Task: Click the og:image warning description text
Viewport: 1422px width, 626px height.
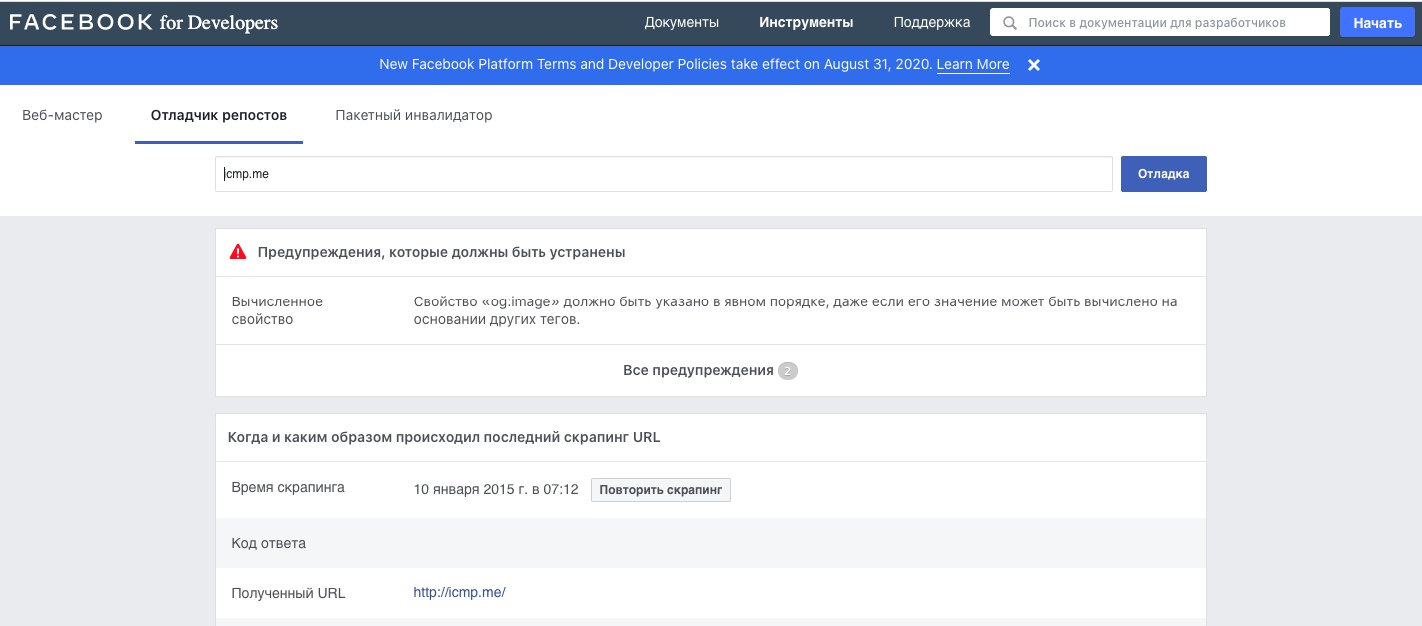Action: [796, 310]
